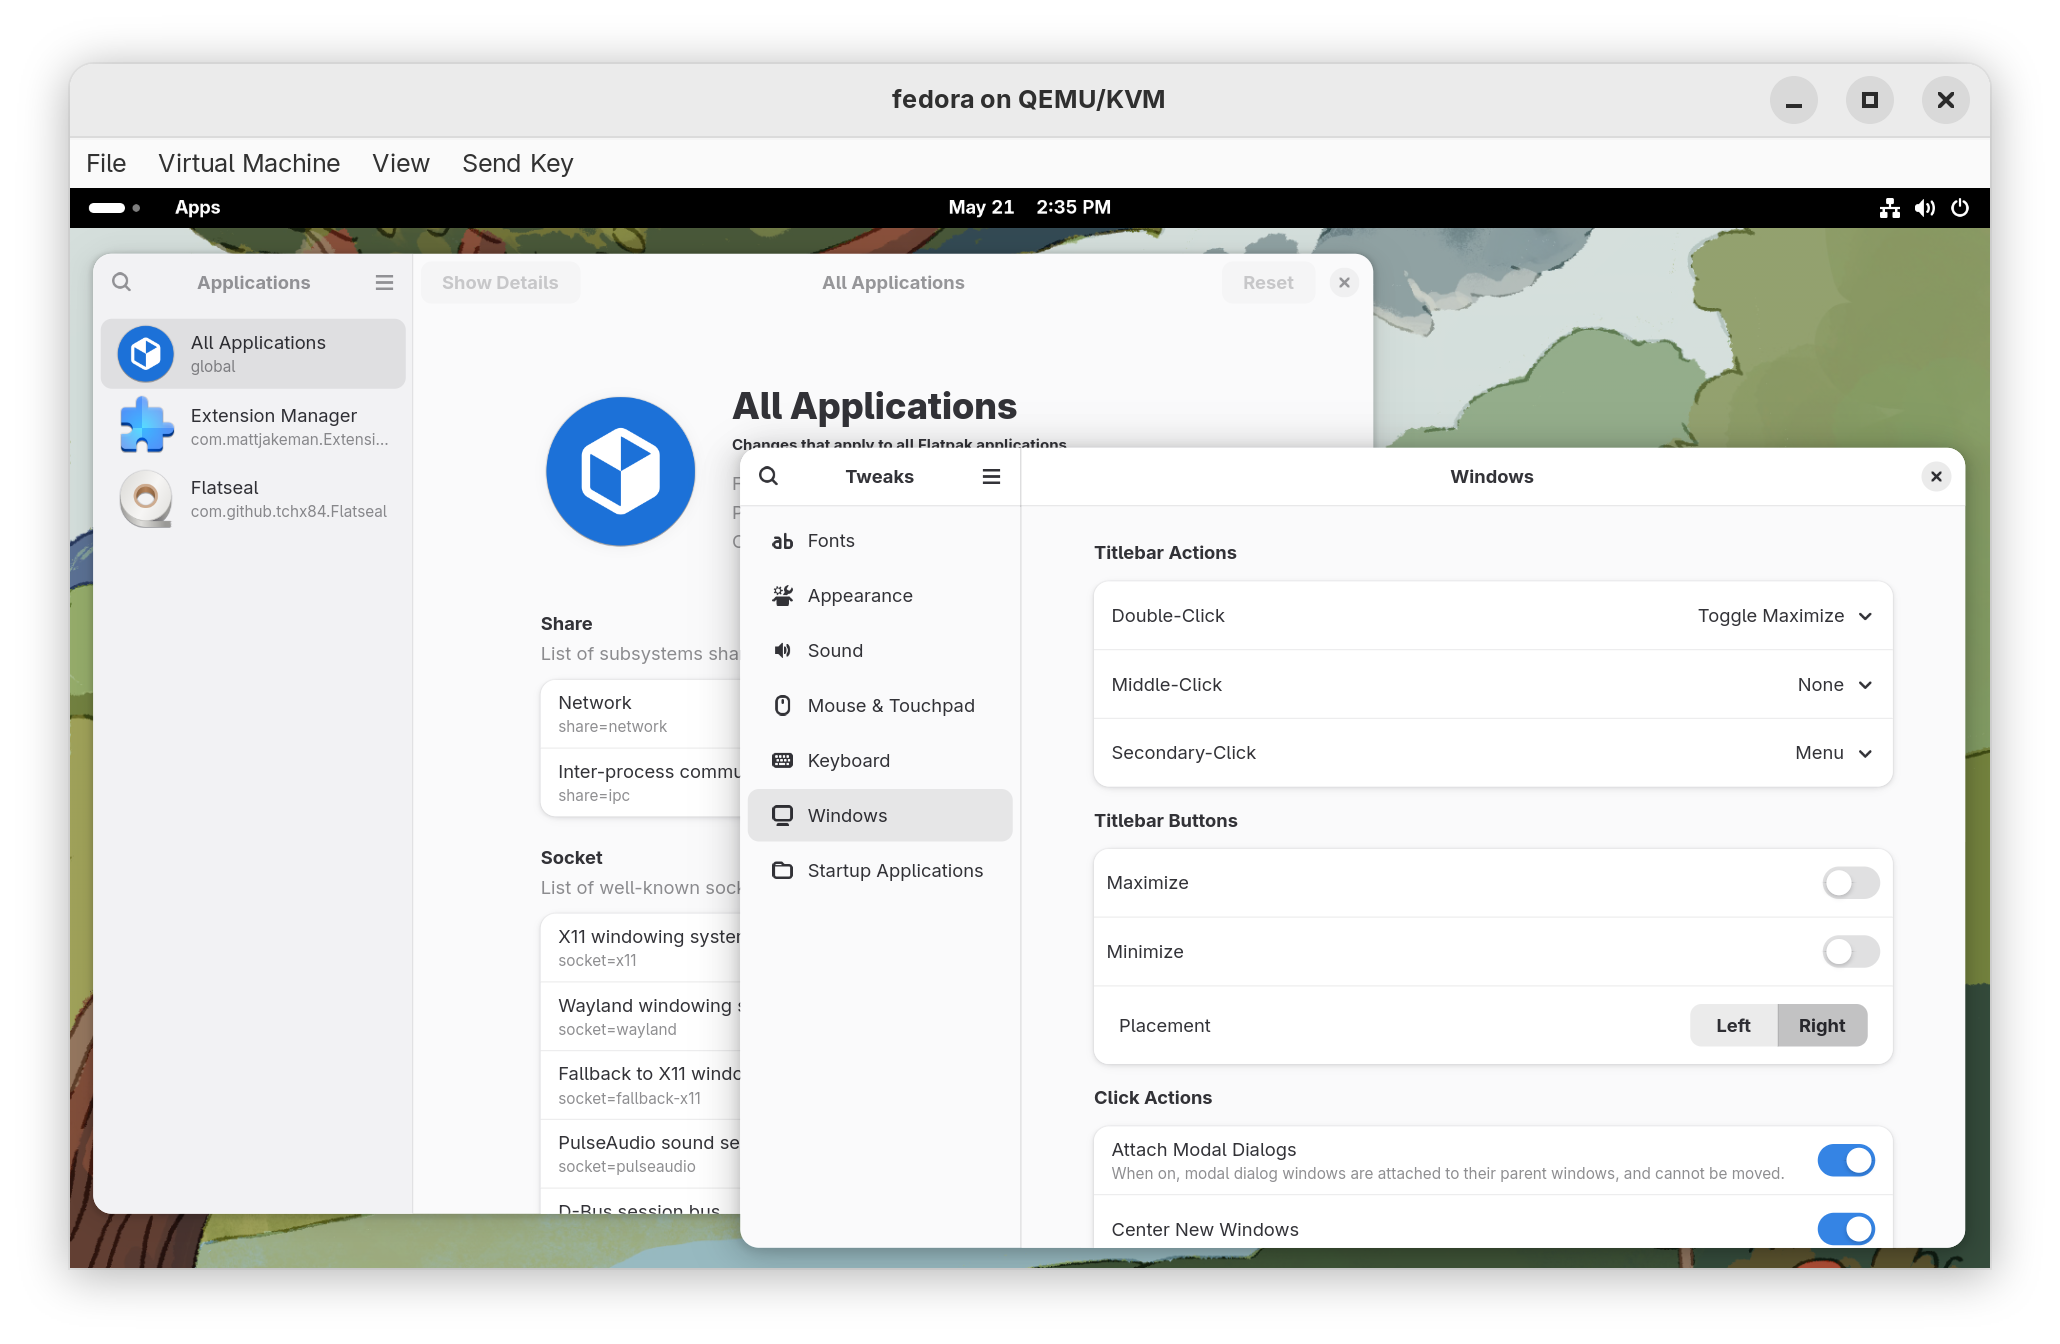Toggle the Minimize titlebar button switch
Viewport: 2060px width, 1344px height.
coord(1850,952)
